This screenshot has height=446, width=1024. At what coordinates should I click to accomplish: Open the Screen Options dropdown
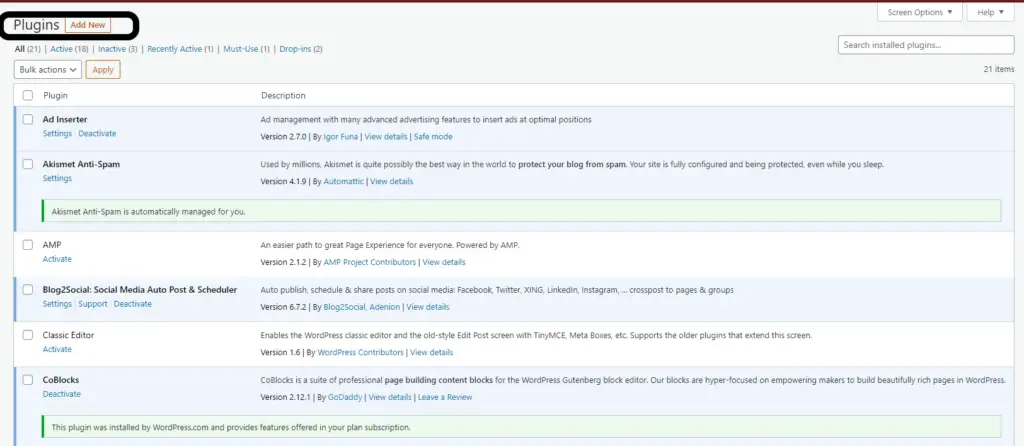click(920, 12)
